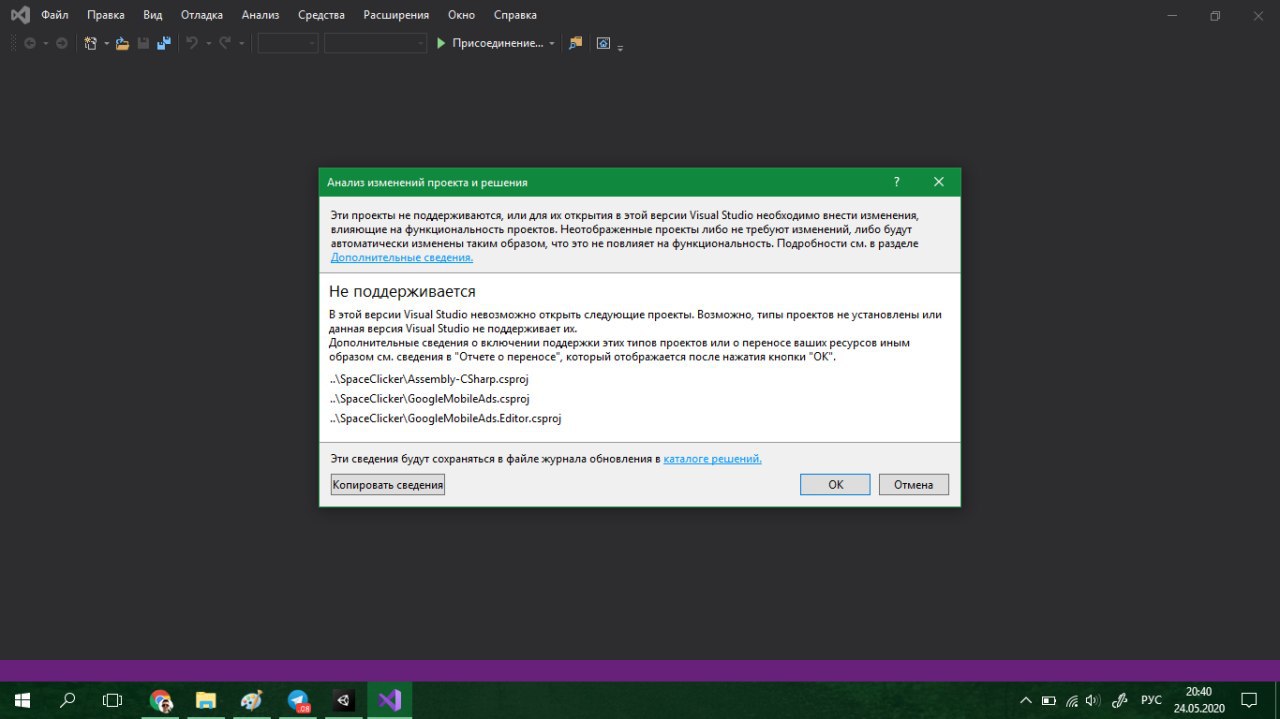Open the каталоге решений link
Screen dimensions: 1280x719
click(x=712, y=459)
